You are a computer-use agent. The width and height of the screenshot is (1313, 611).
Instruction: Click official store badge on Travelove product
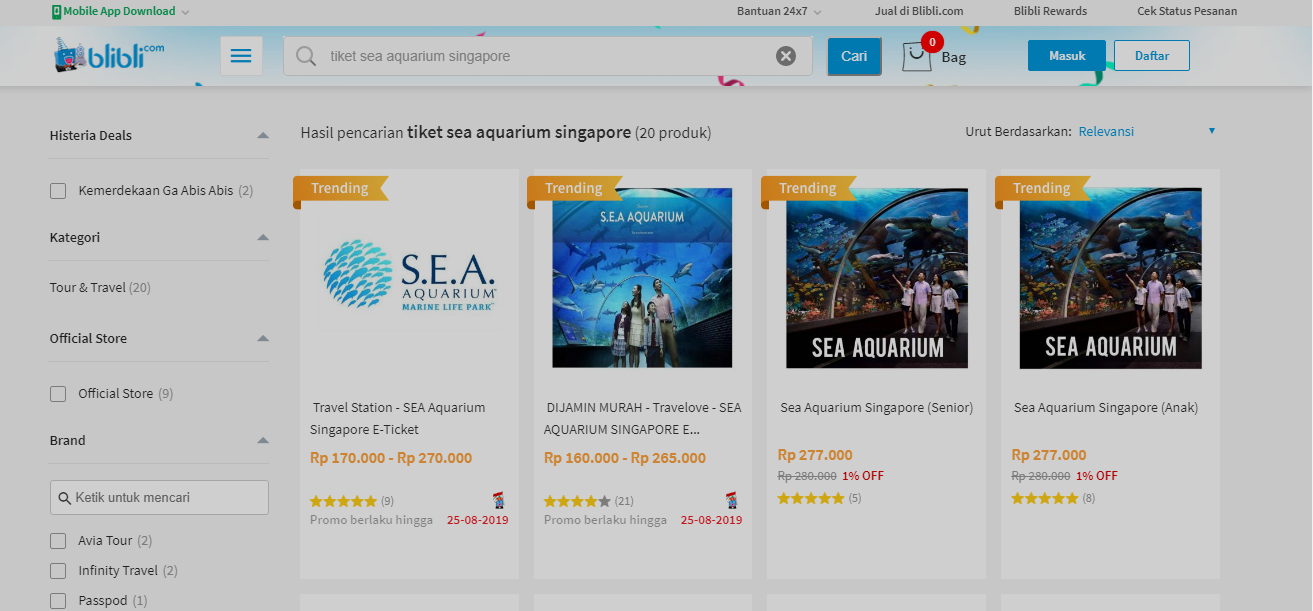click(734, 501)
